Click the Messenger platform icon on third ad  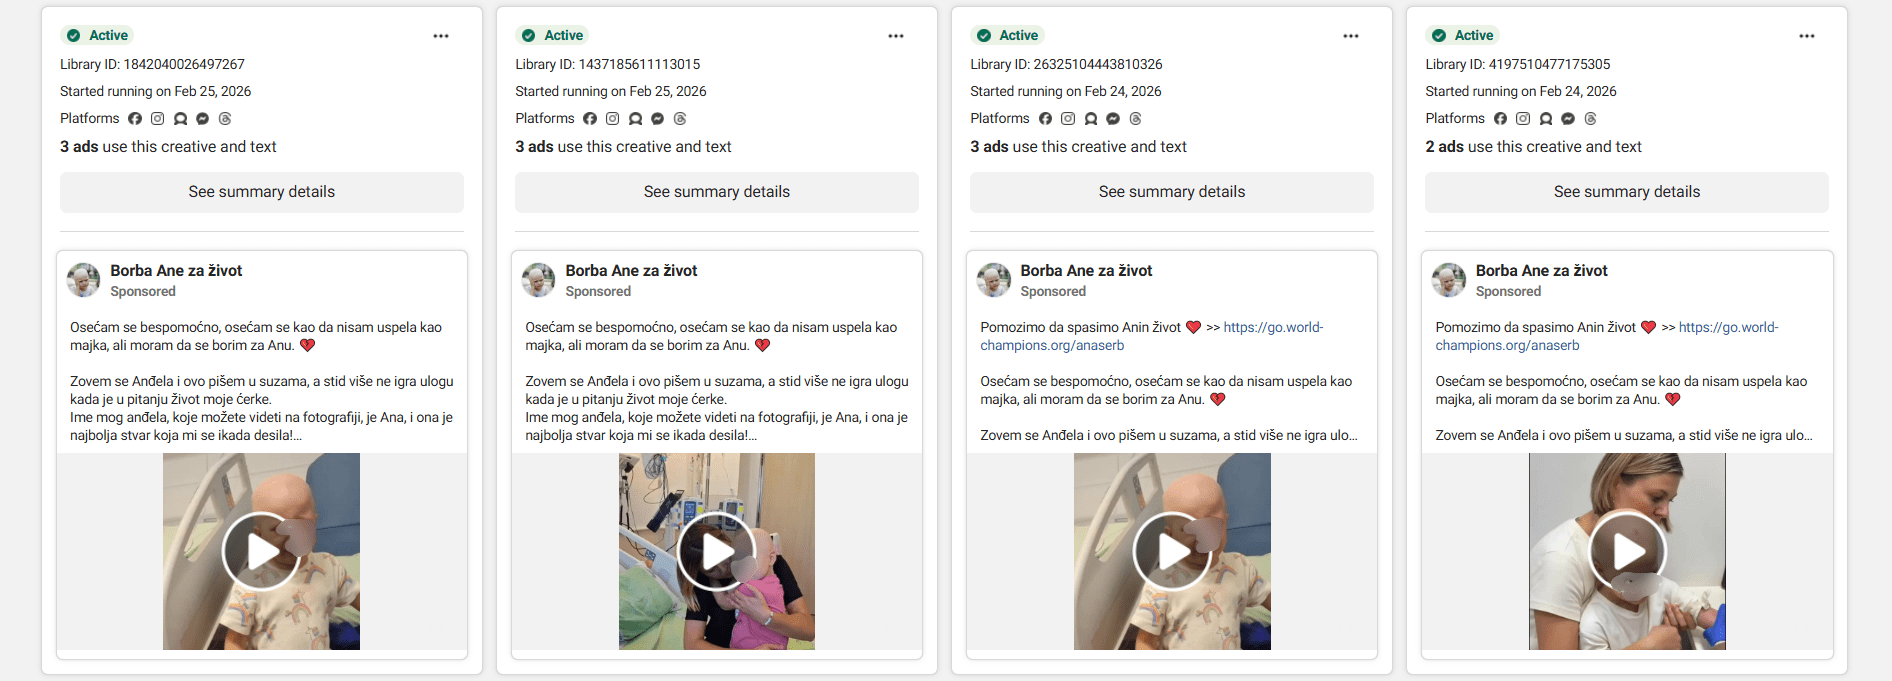click(1113, 119)
